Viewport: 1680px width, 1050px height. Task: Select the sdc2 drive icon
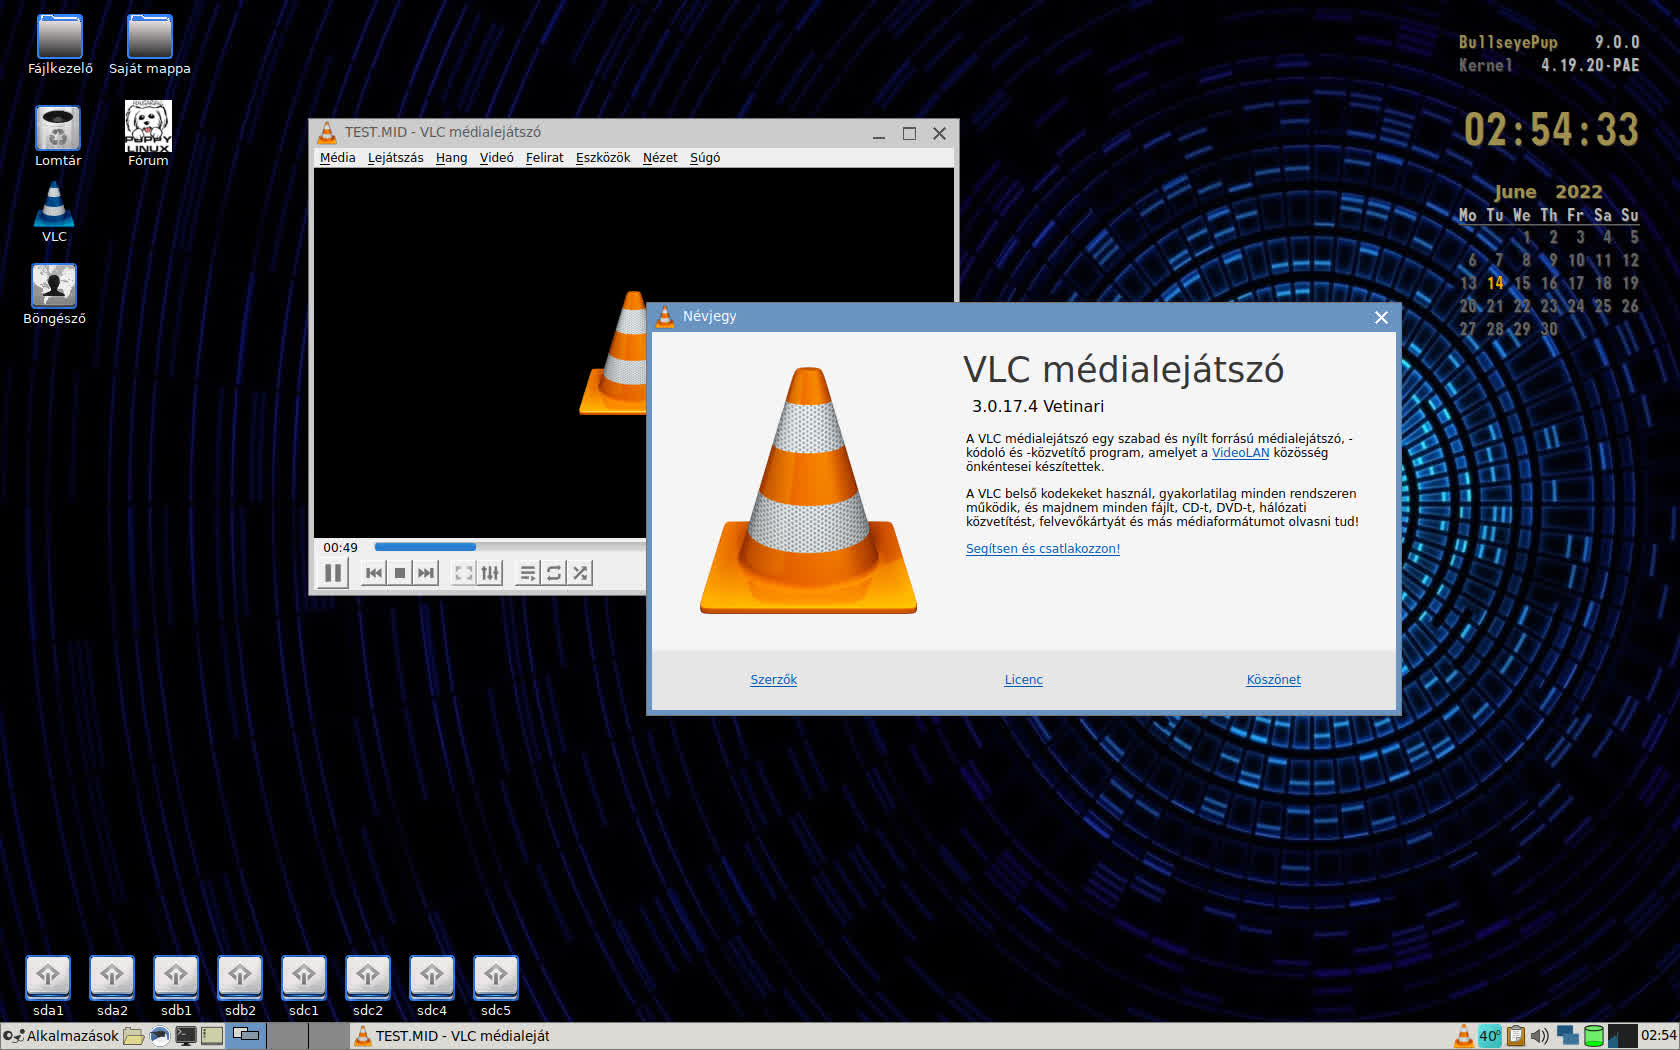(368, 986)
